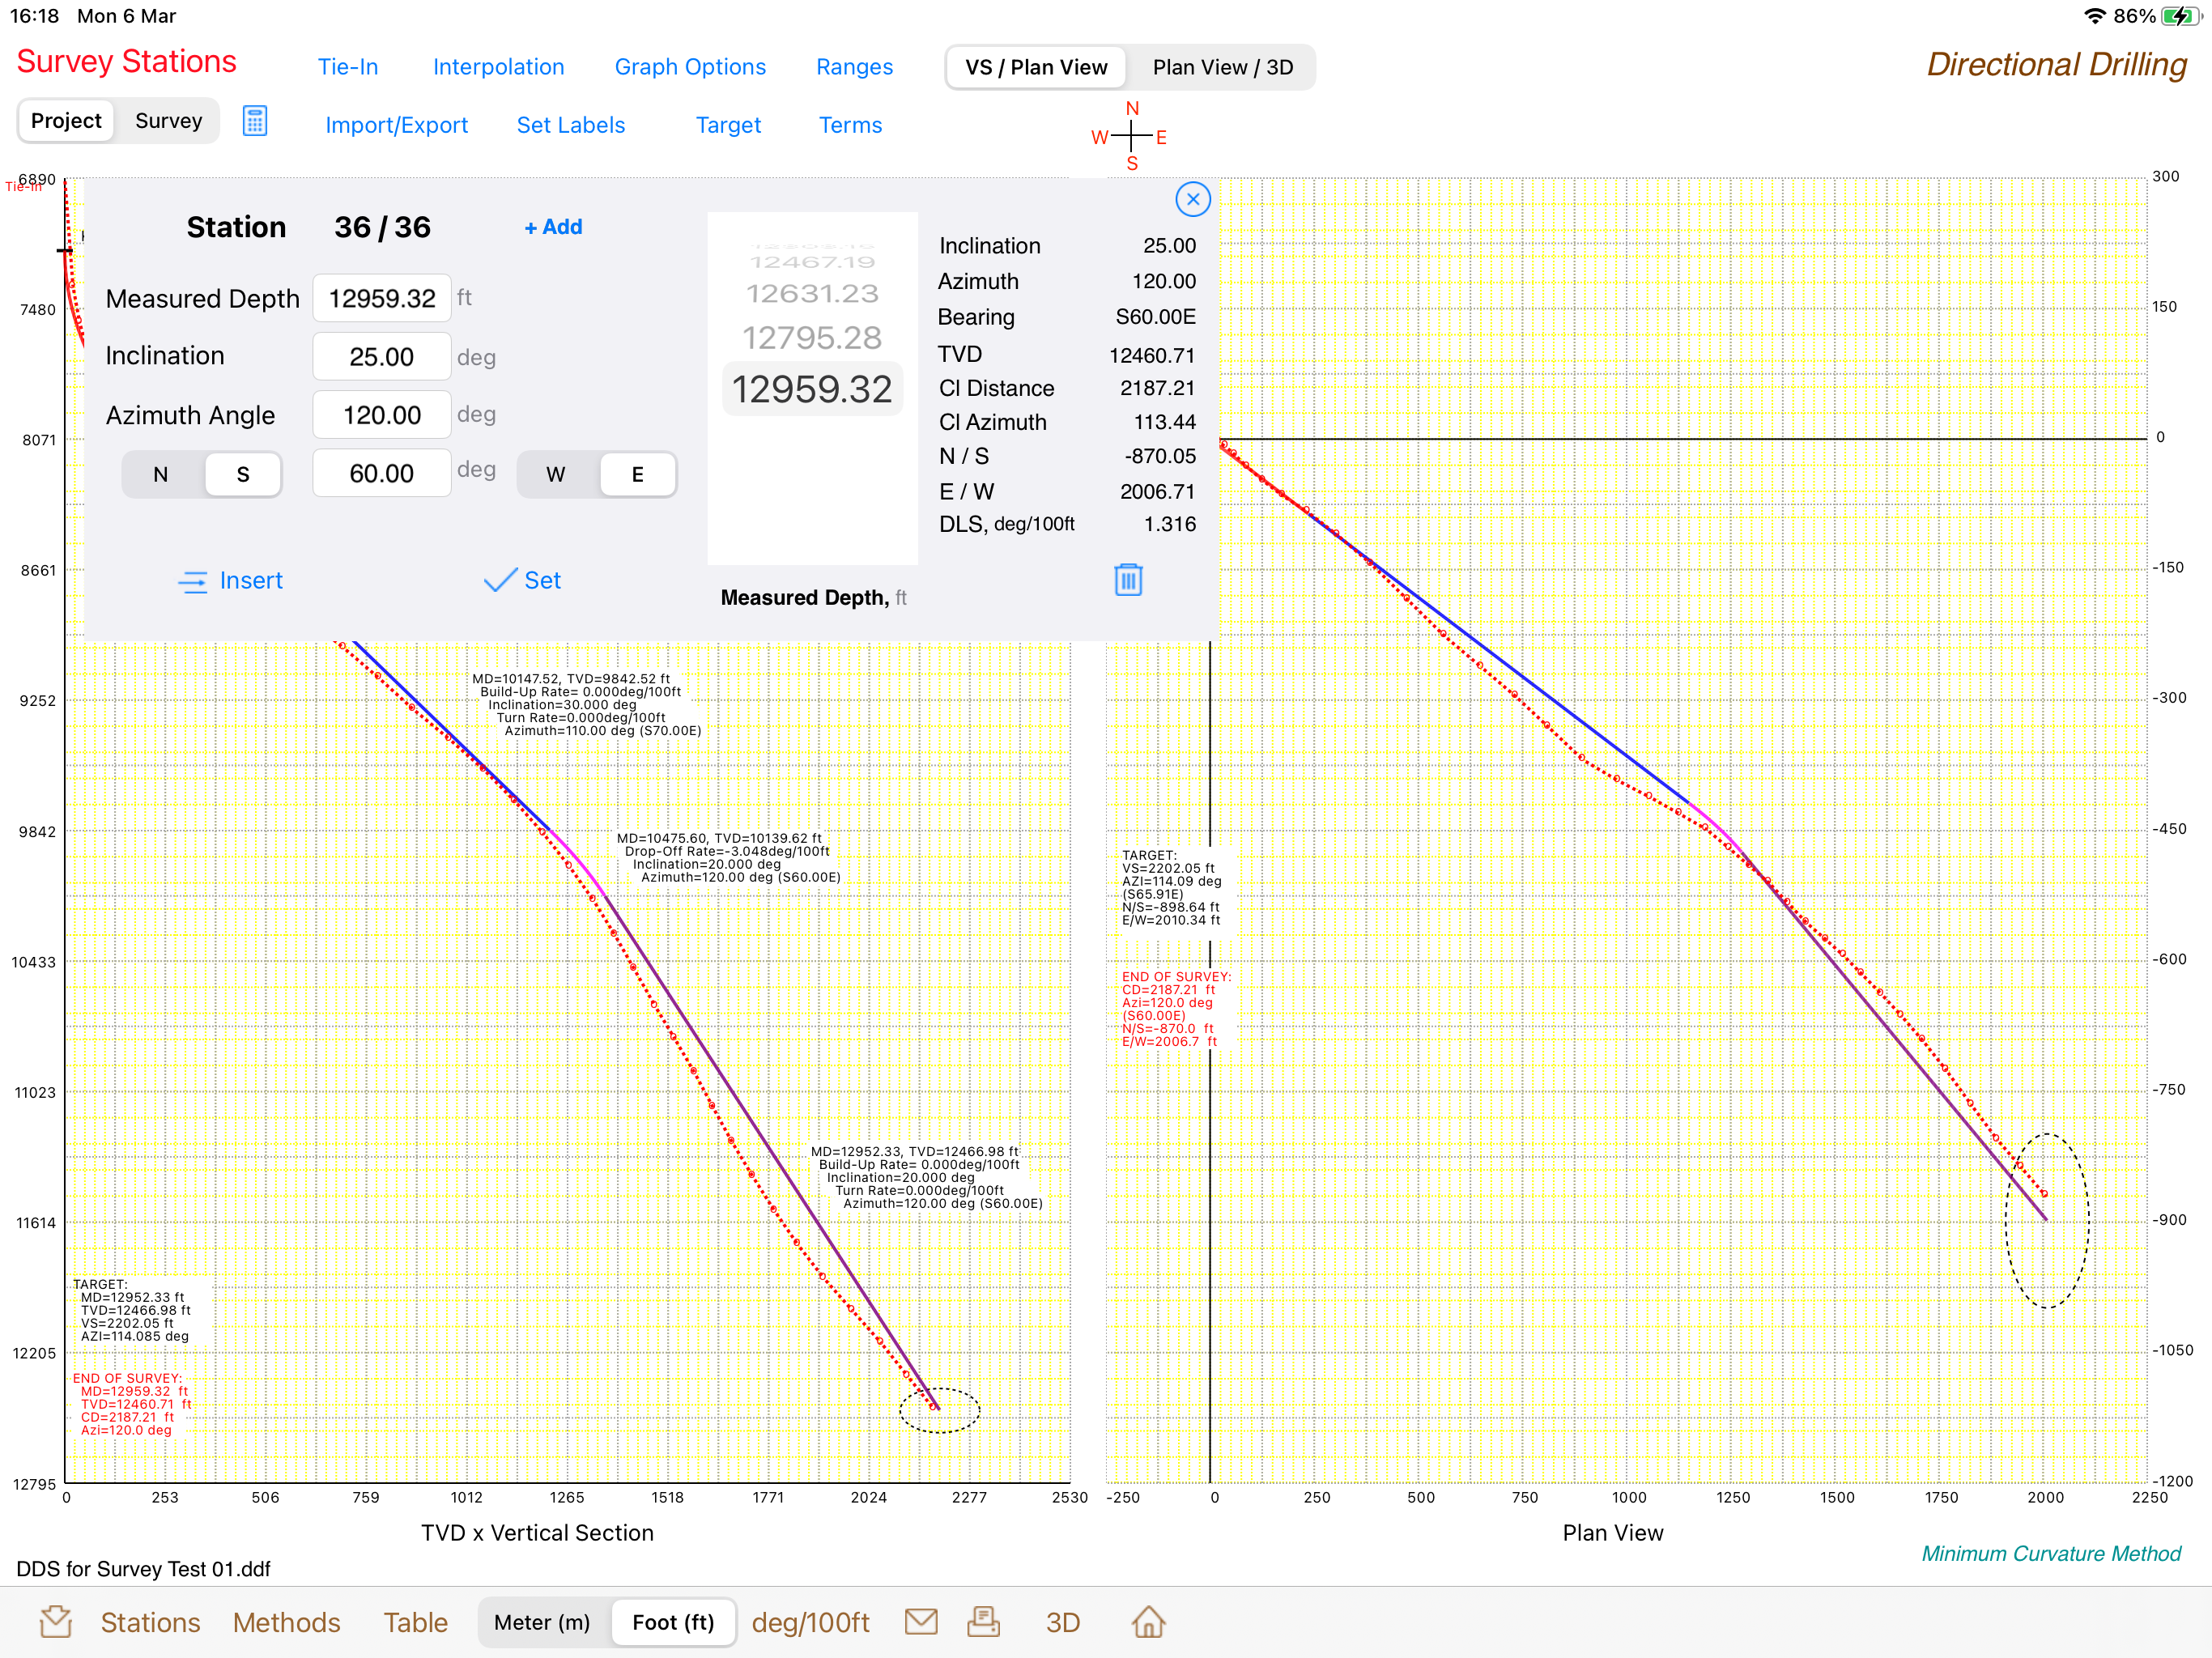Close the station editor panel
The height and width of the screenshot is (1658, 2212).
pyautogui.click(x=1192, y=199)
